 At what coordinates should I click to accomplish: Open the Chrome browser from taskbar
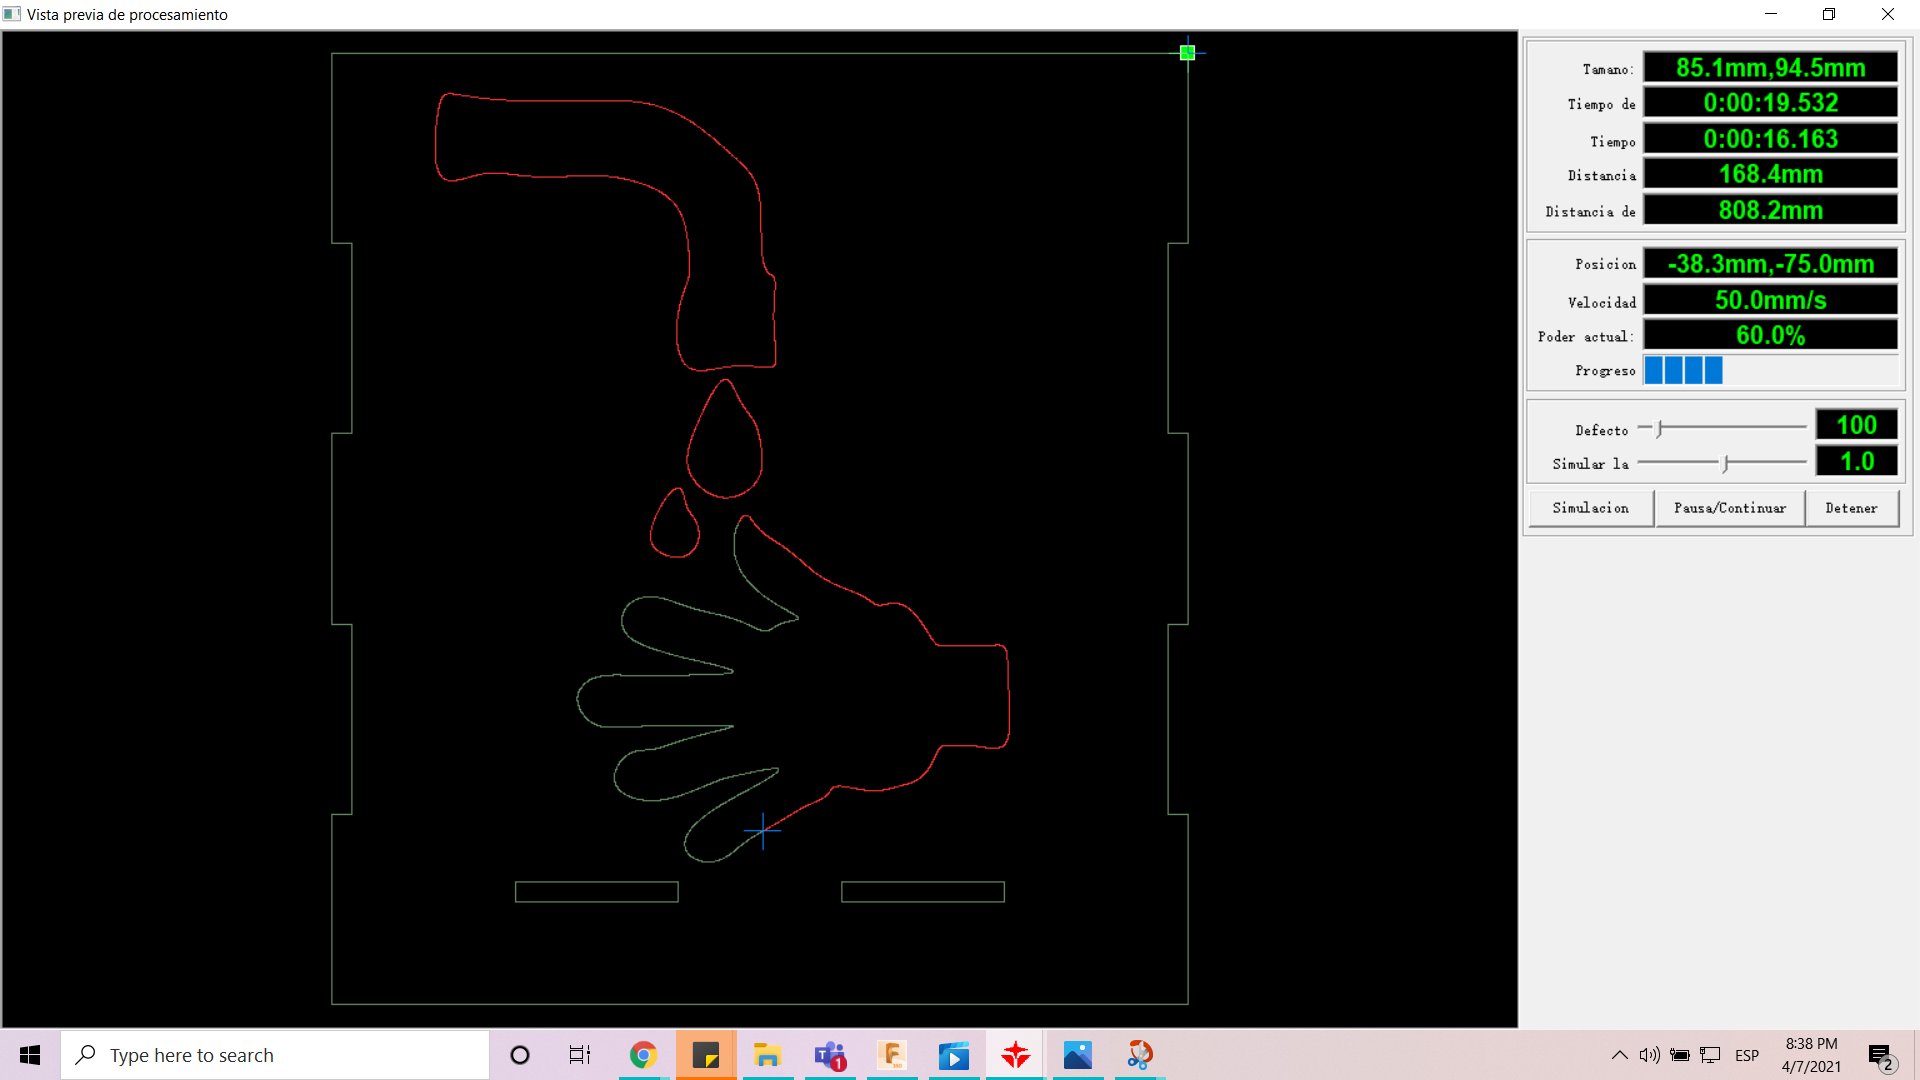coord(642,1055)
